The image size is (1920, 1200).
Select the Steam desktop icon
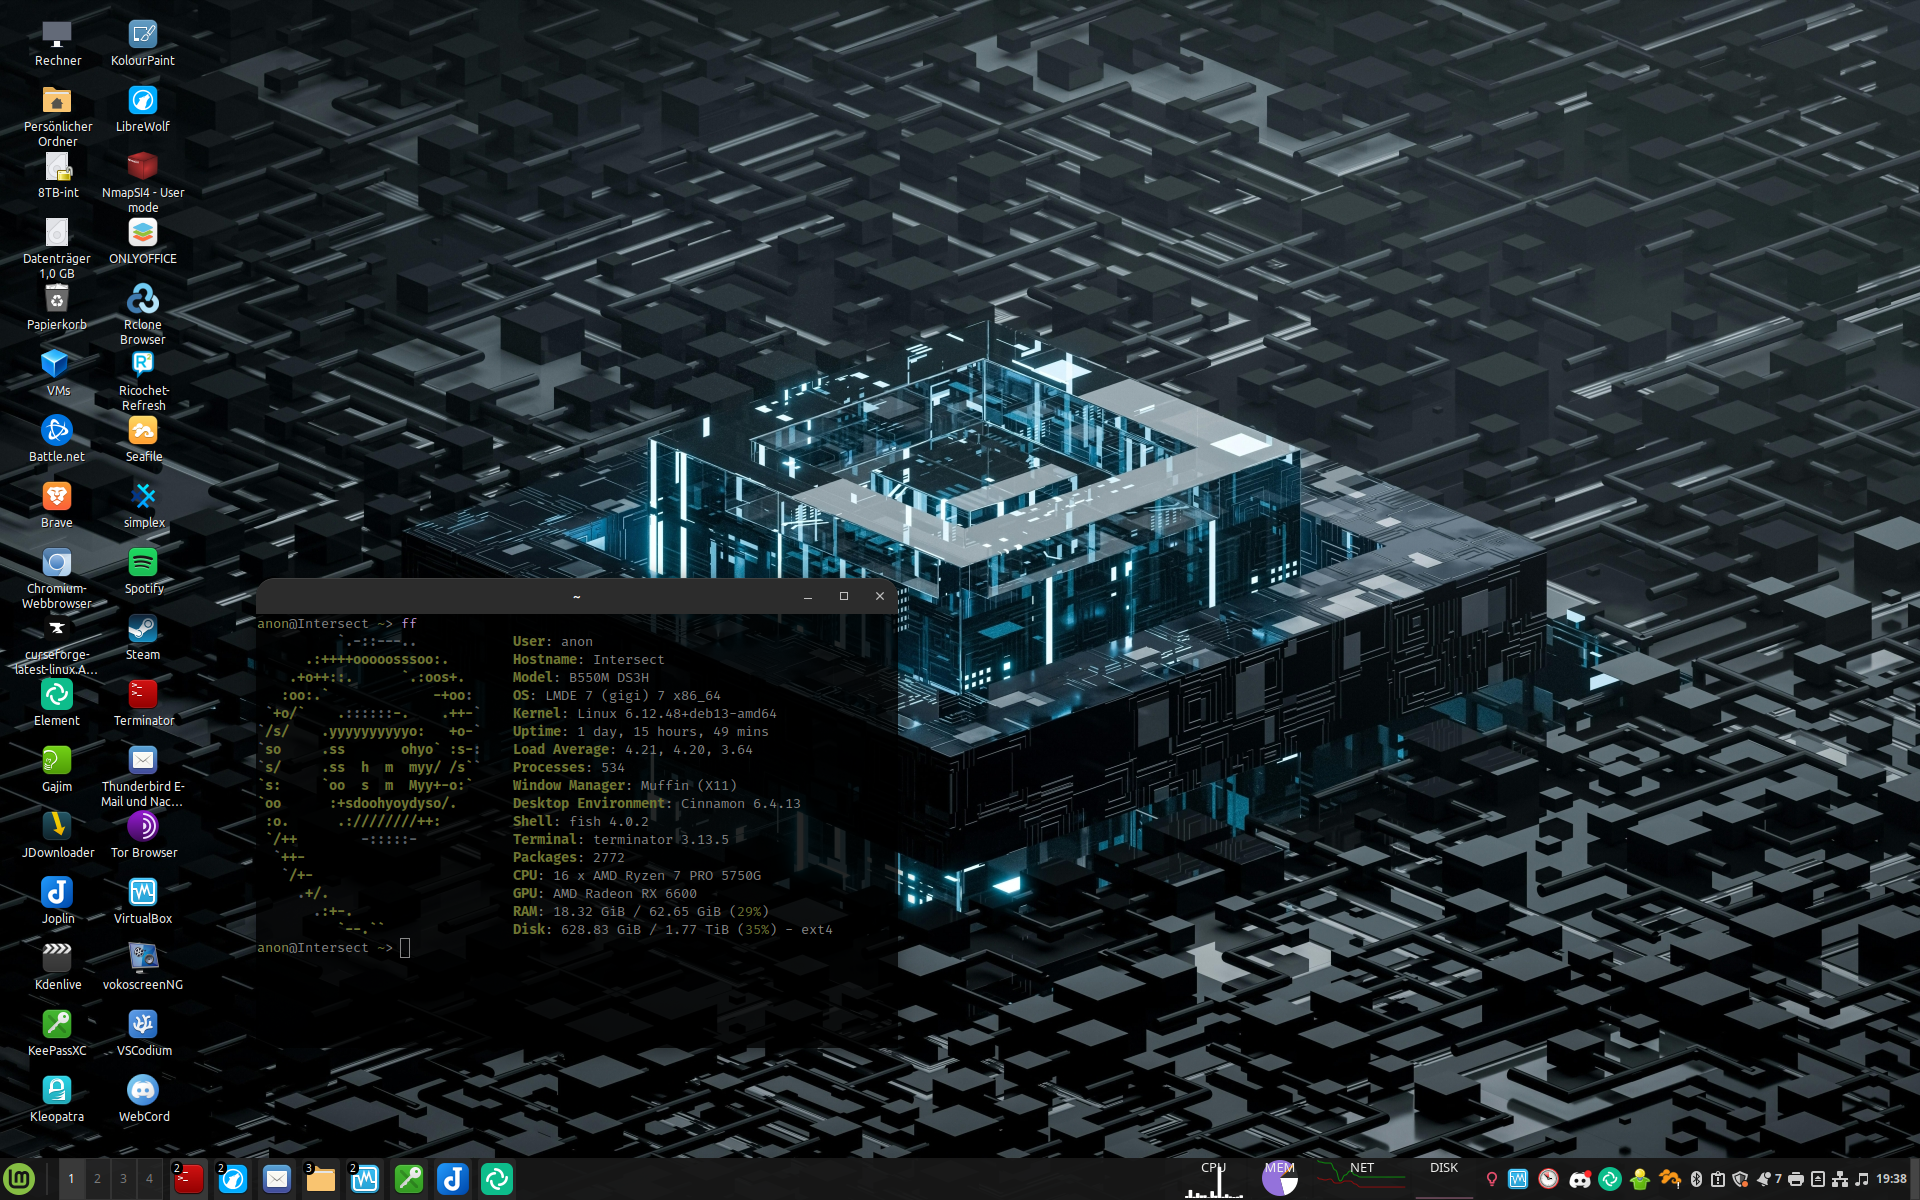point(143,630)
